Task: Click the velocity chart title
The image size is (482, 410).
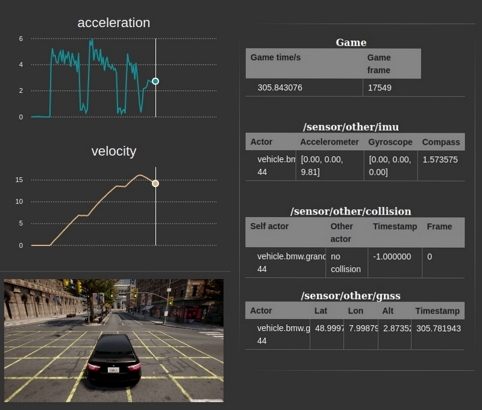Action: click(x=114, y=151)
